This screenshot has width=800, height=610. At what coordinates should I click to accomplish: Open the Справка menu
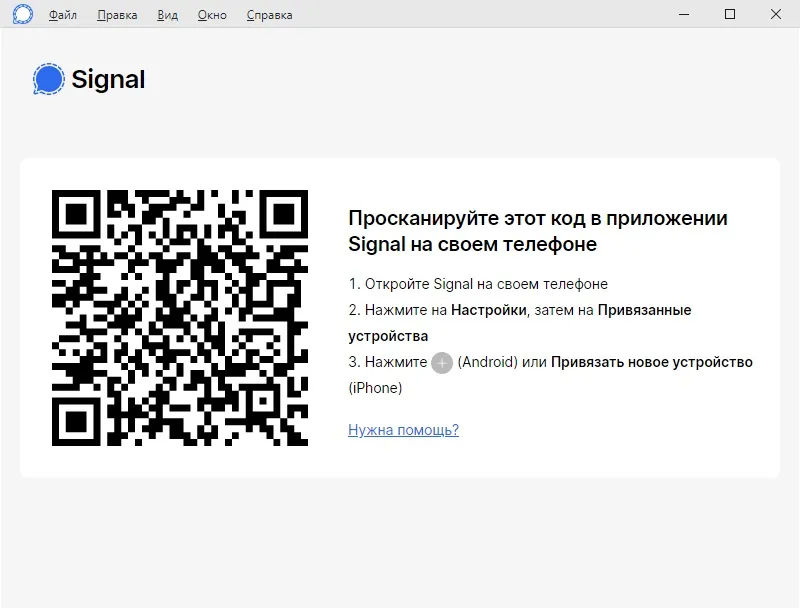[269, 15]
